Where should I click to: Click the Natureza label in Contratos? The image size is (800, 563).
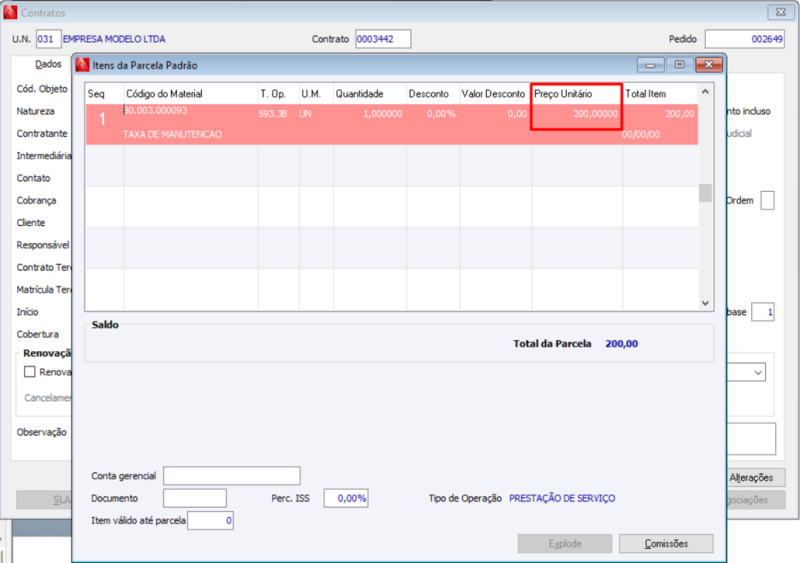pyautogui.click(x=35, y=111)
